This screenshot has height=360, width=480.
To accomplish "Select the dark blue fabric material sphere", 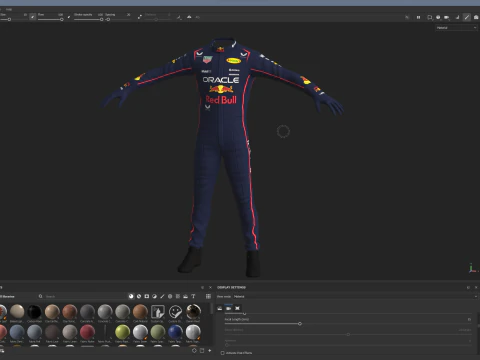I will tap(175, 332).
